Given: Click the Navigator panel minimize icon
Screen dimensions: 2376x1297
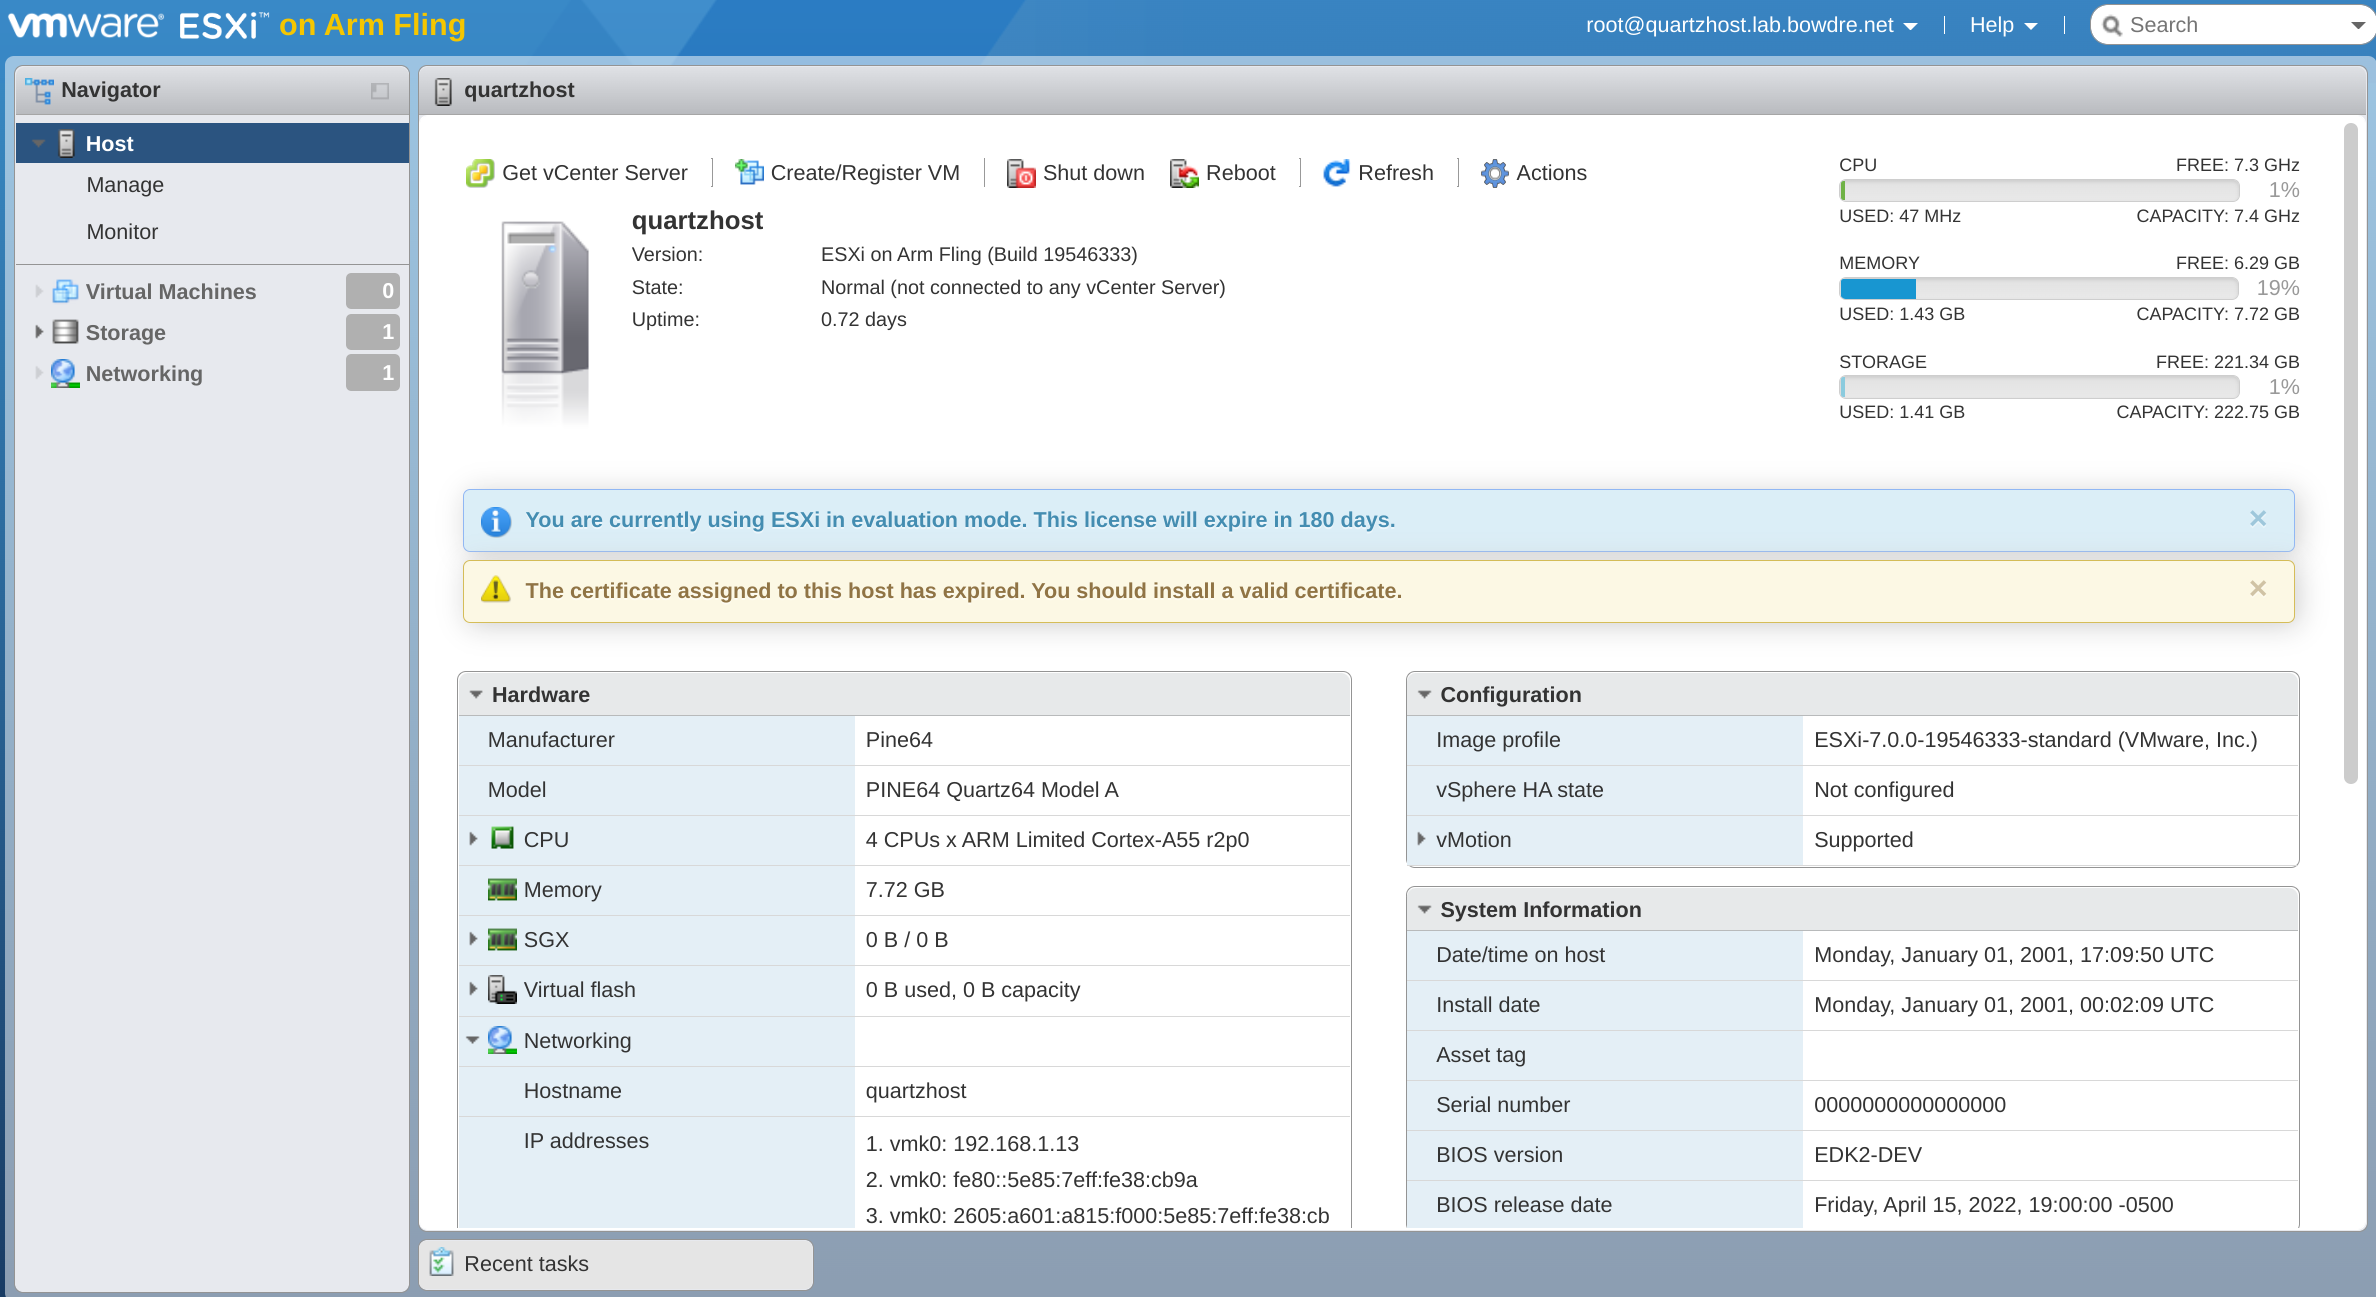Looking at the screenshot, I should pyautogui.click(x=380, y=91).
